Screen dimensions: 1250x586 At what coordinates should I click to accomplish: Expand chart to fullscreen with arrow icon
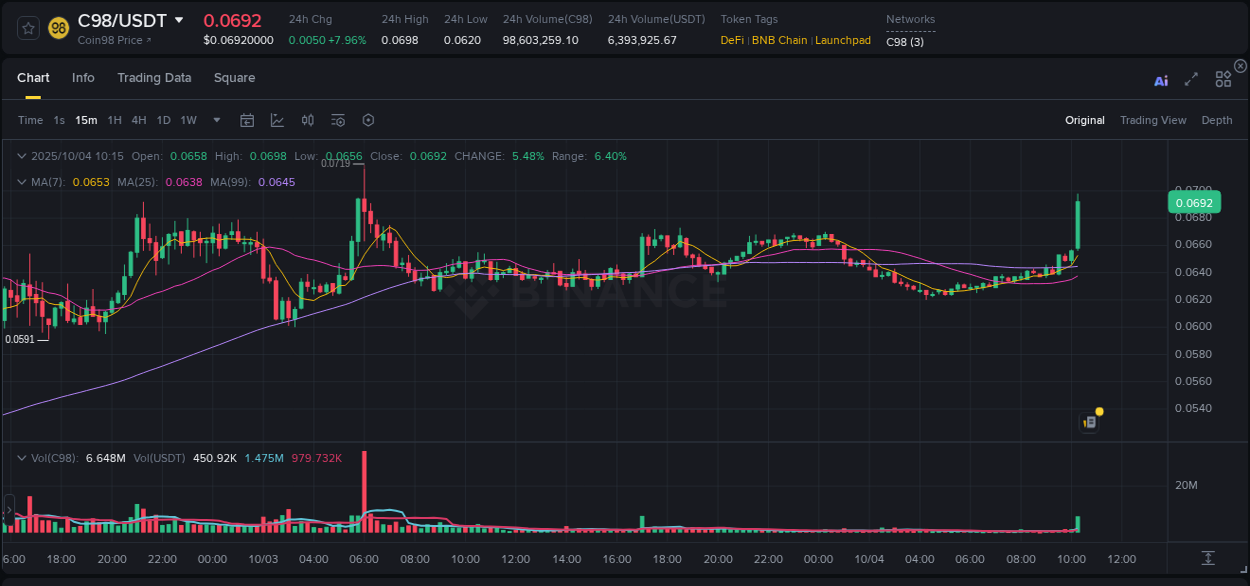[1191, 80]
